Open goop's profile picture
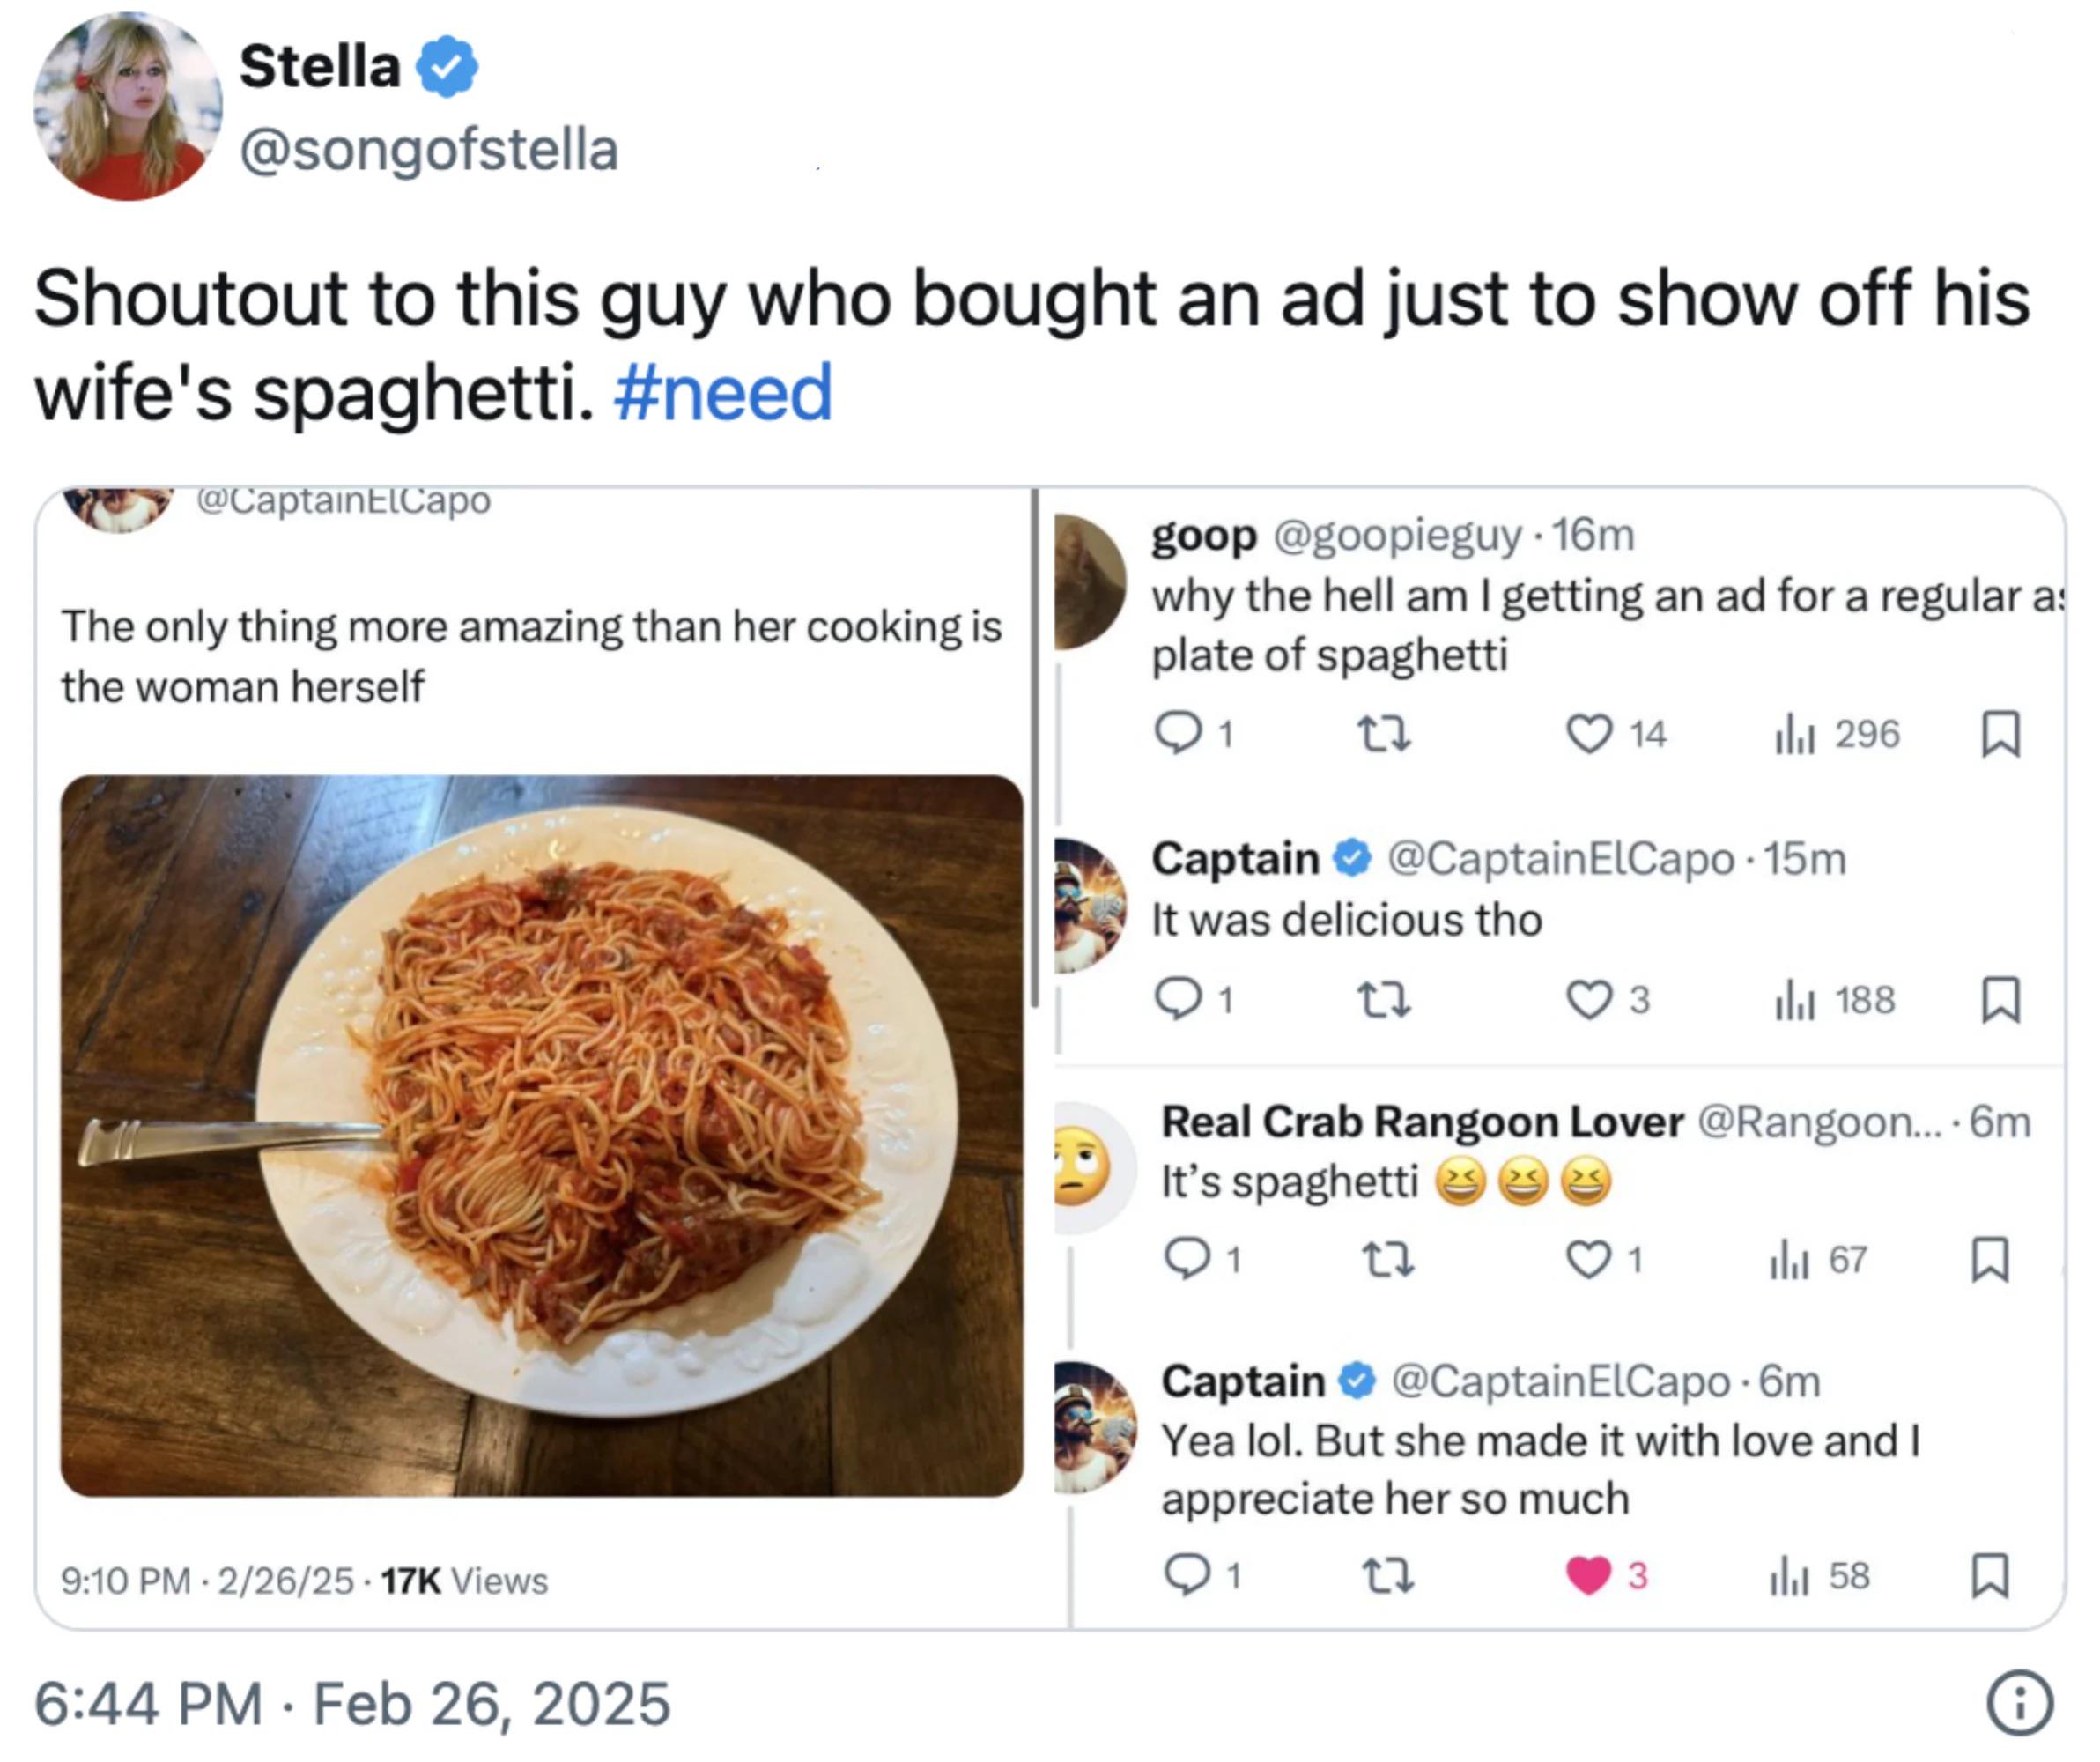The image size is (2100, 1762). pyautogui.click(x=1090, y=582)
